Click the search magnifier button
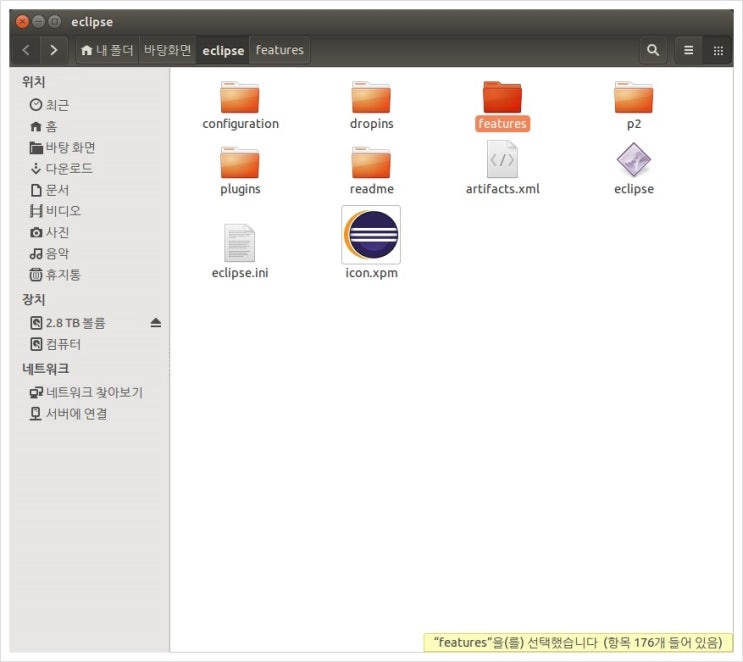Image resolution: width=743 pixels, height=662 pixels. pos(653,50)
